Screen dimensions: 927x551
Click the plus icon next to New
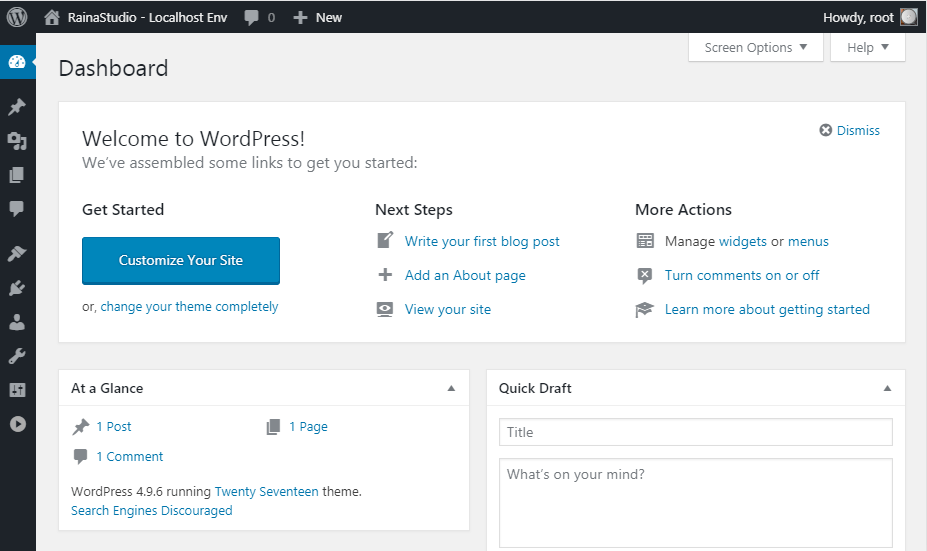300,18
